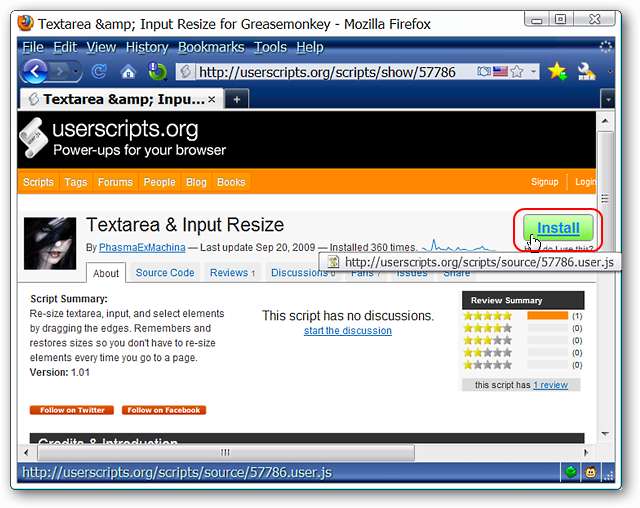Click the site identity icon in the URL bar

pos(186,72)
